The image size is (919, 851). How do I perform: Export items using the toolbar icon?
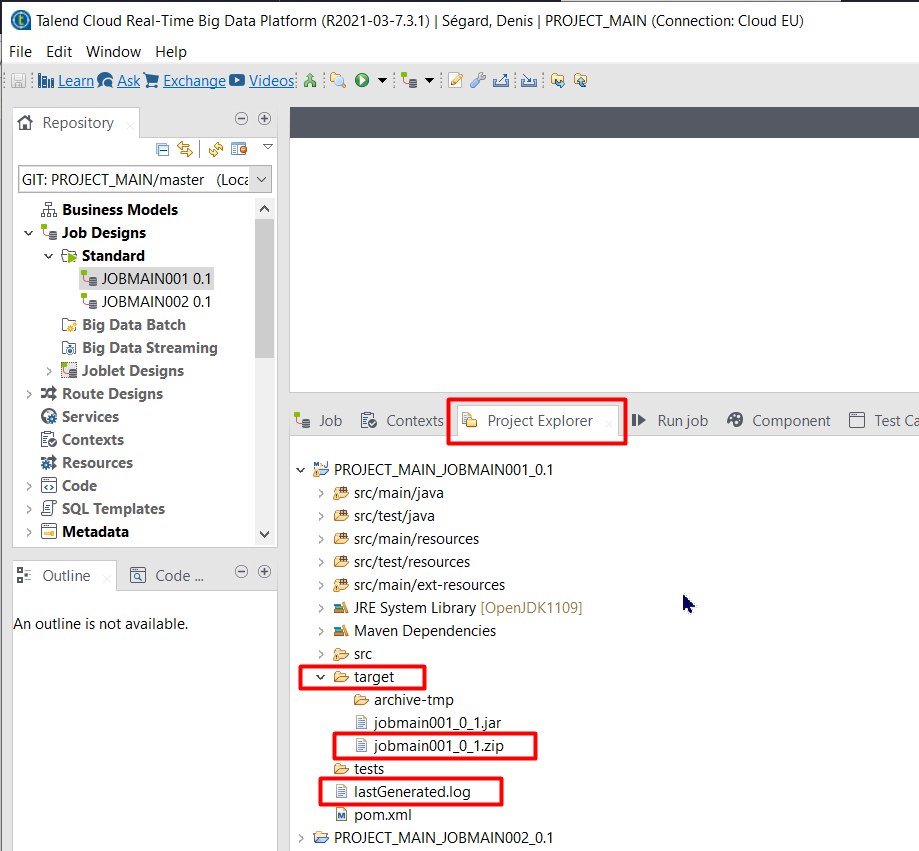click(x=500, y=80)
